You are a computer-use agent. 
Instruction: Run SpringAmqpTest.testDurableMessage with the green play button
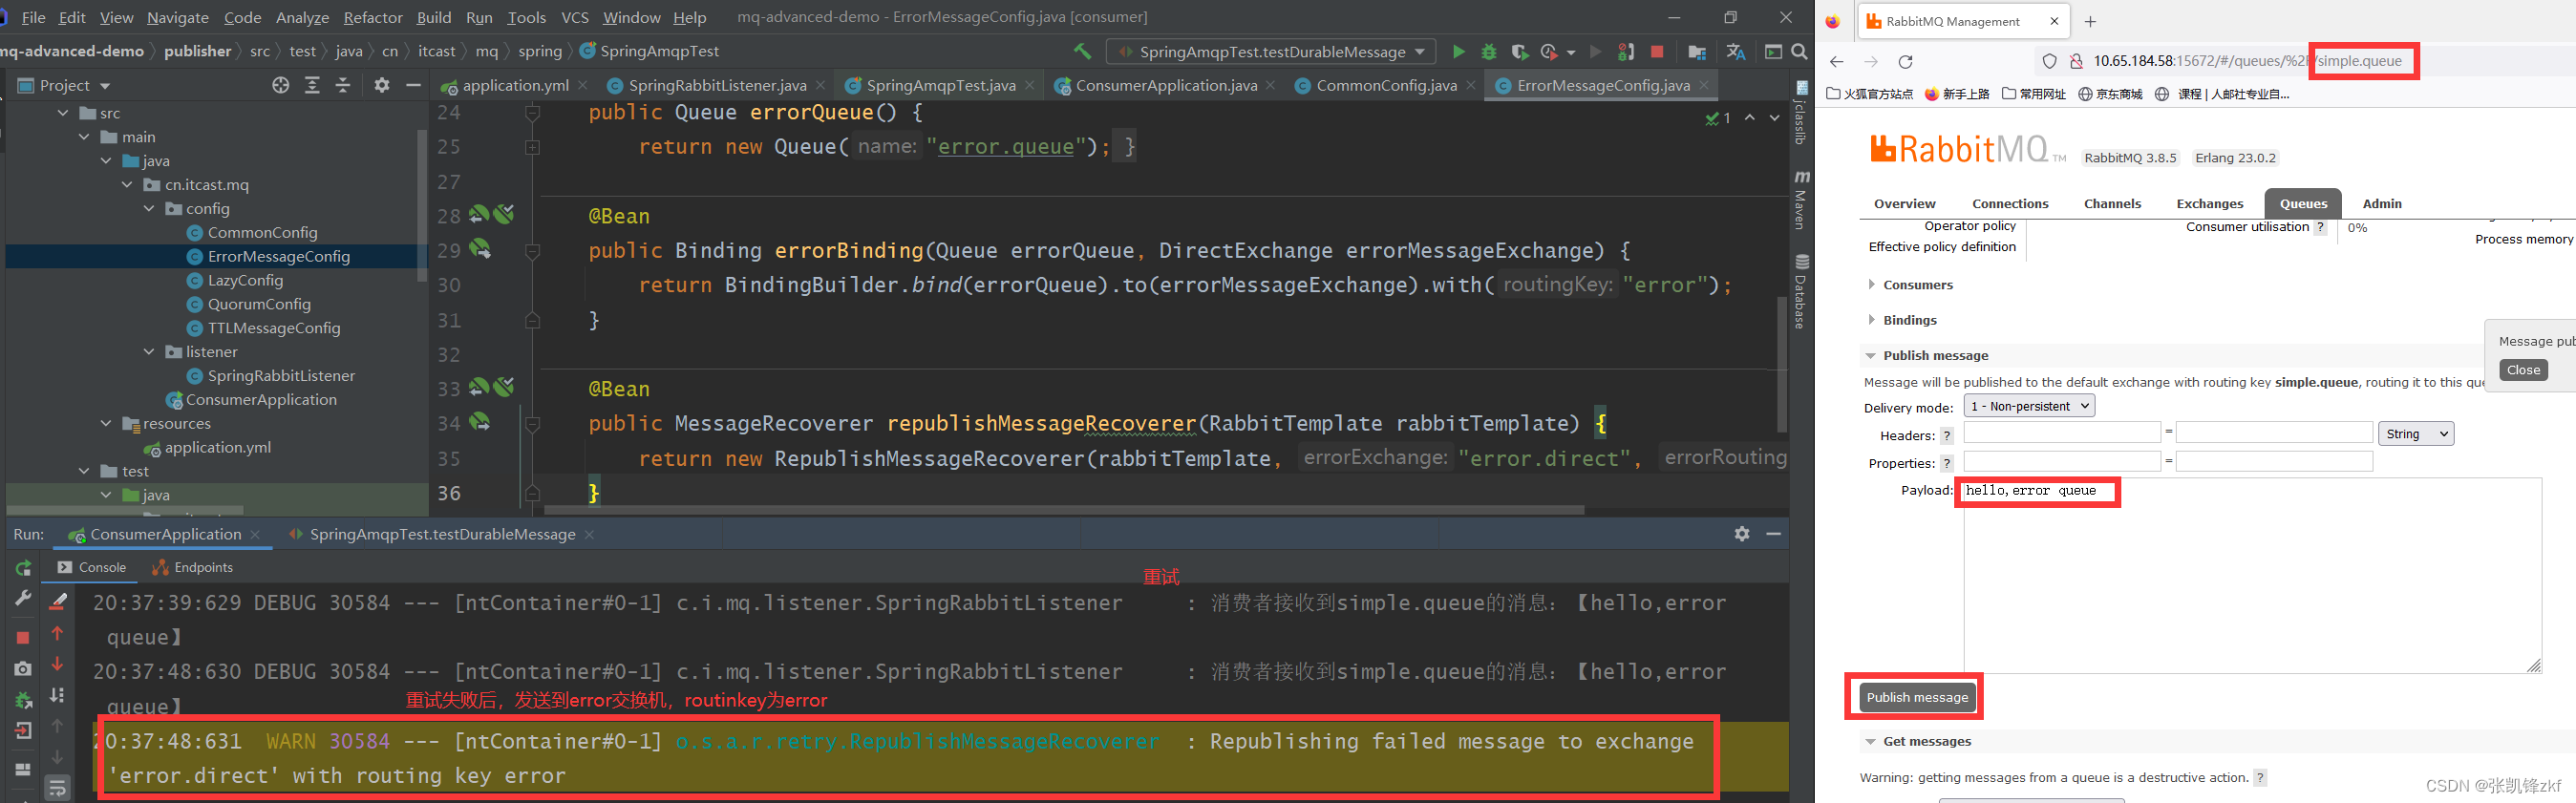tap(1458, 52)
